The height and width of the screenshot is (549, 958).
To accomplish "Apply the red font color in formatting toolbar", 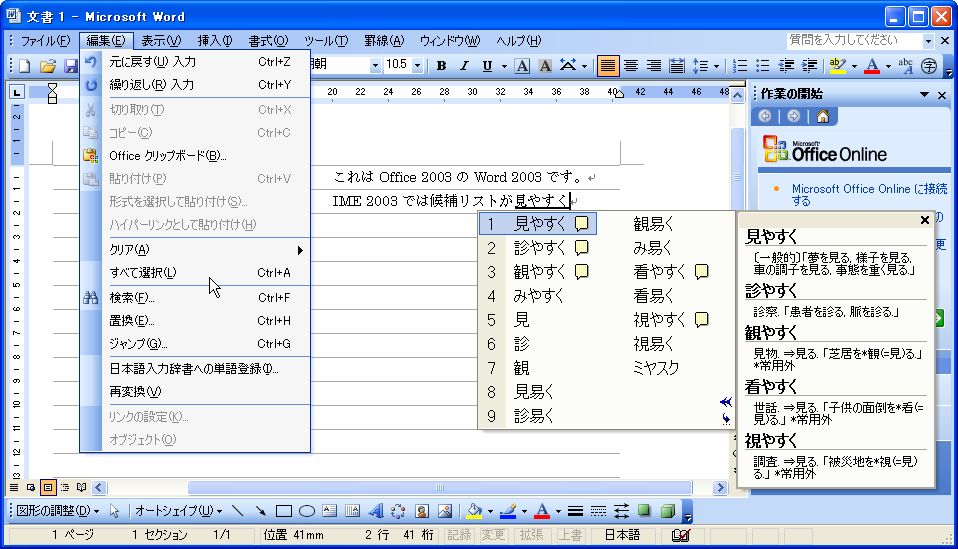I will pos(872,65).
